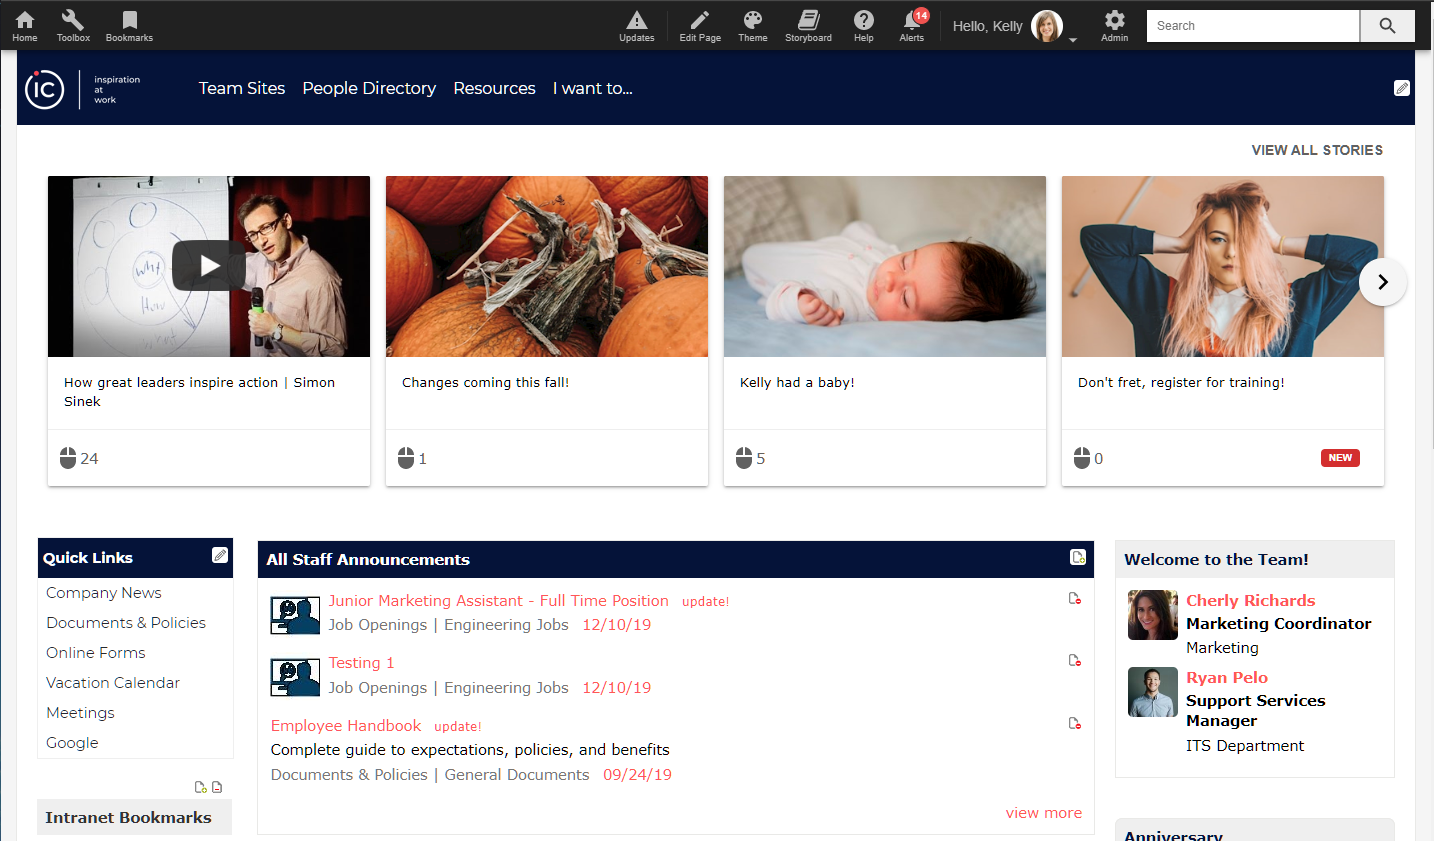The height and width of the screenshot is (841, 1434).
Task: Click document icon beside Testing 1
Action: (x=1075, y=660)
